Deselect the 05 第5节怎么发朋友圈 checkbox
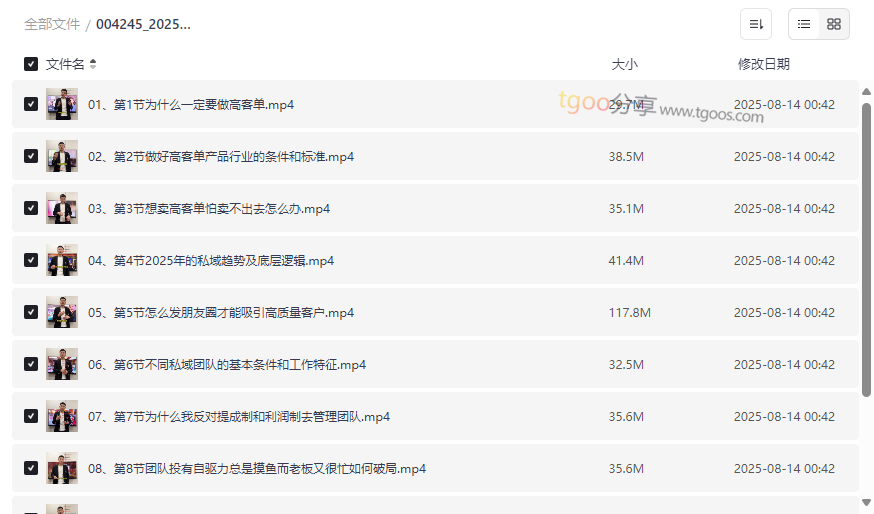The image size is (874, 514). point(31,312)
